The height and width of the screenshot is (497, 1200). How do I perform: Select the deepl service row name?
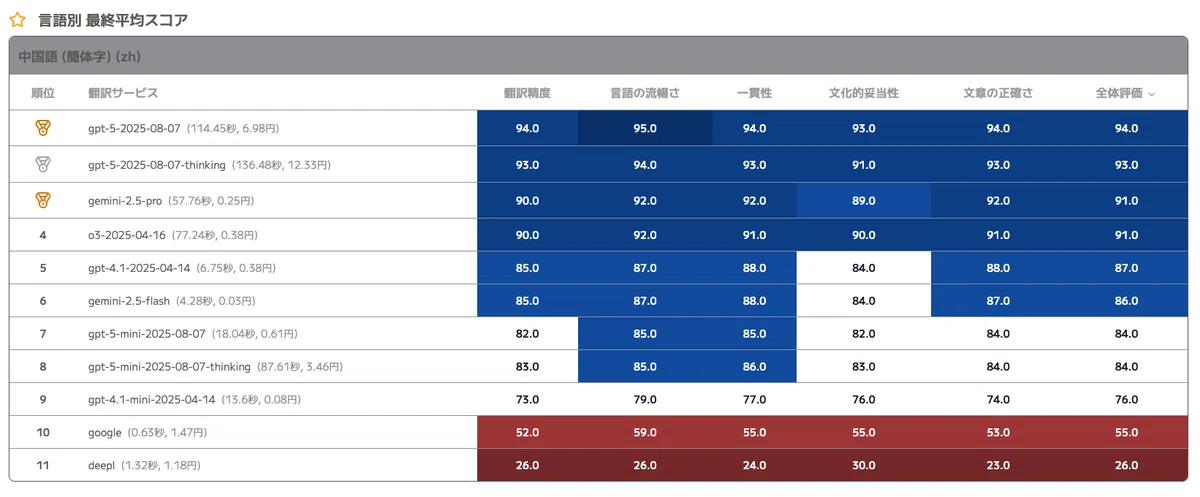click(104, 466)
